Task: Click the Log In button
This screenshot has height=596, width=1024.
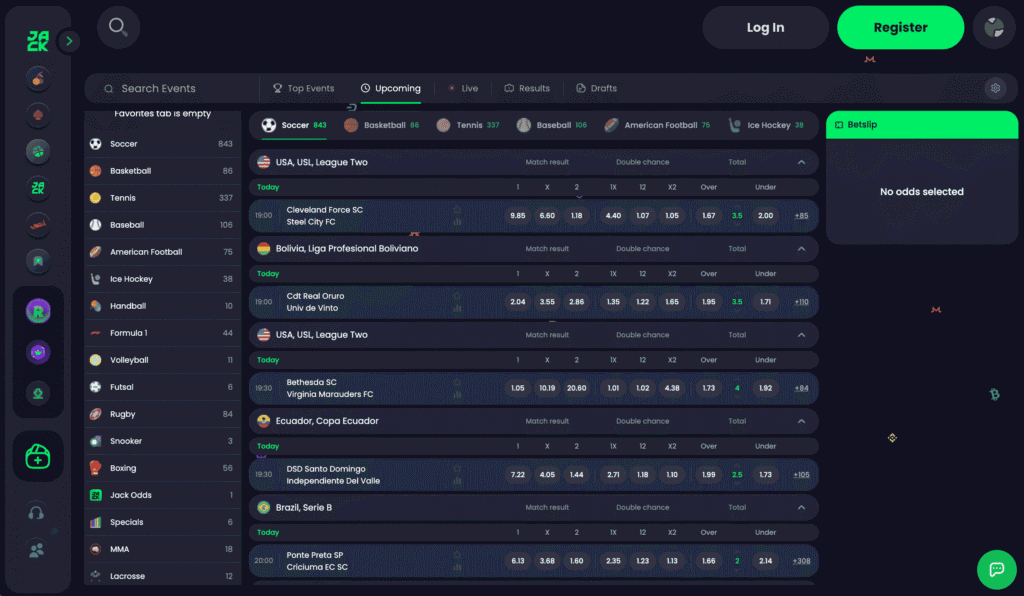Action: (765, 27)
